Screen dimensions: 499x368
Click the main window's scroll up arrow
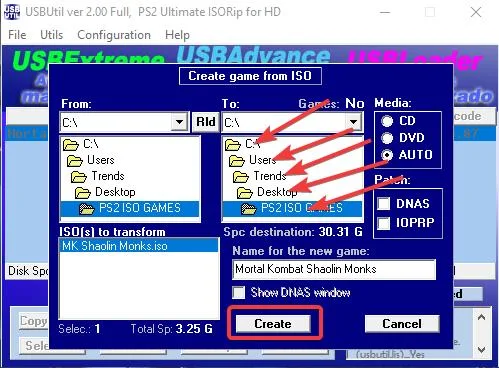click(x=481, y=317)
